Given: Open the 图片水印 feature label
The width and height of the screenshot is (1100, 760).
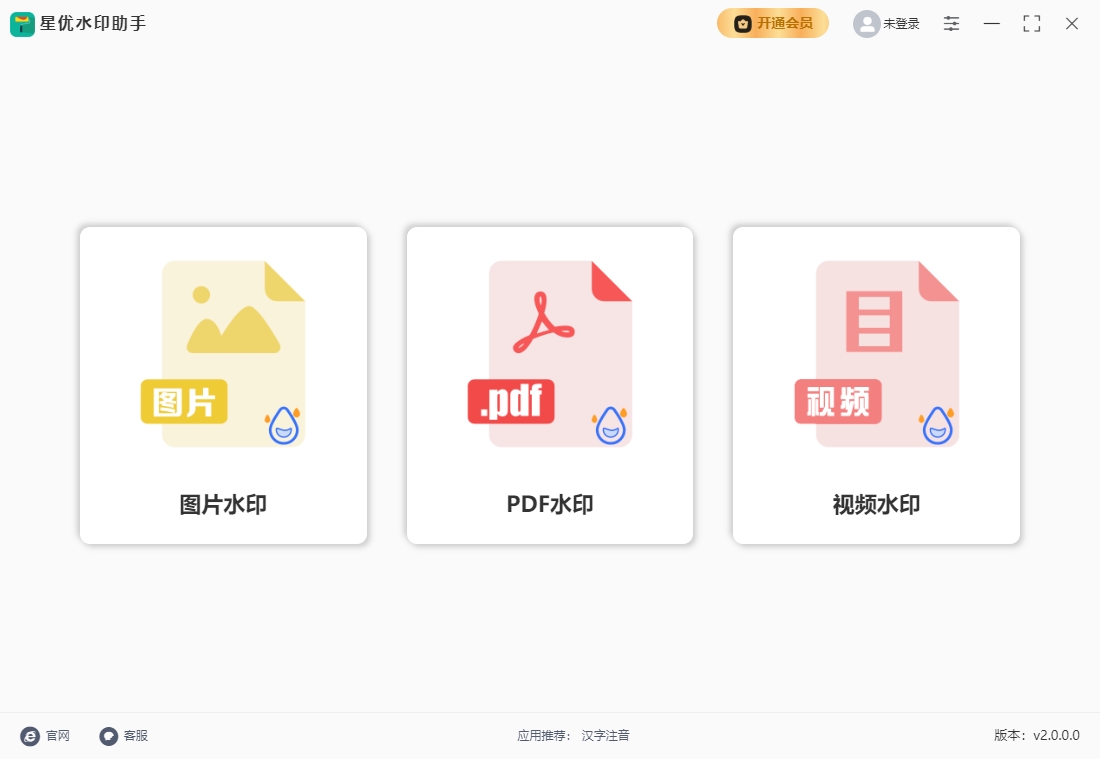Looking at the screenshot, I should point(223,505).
